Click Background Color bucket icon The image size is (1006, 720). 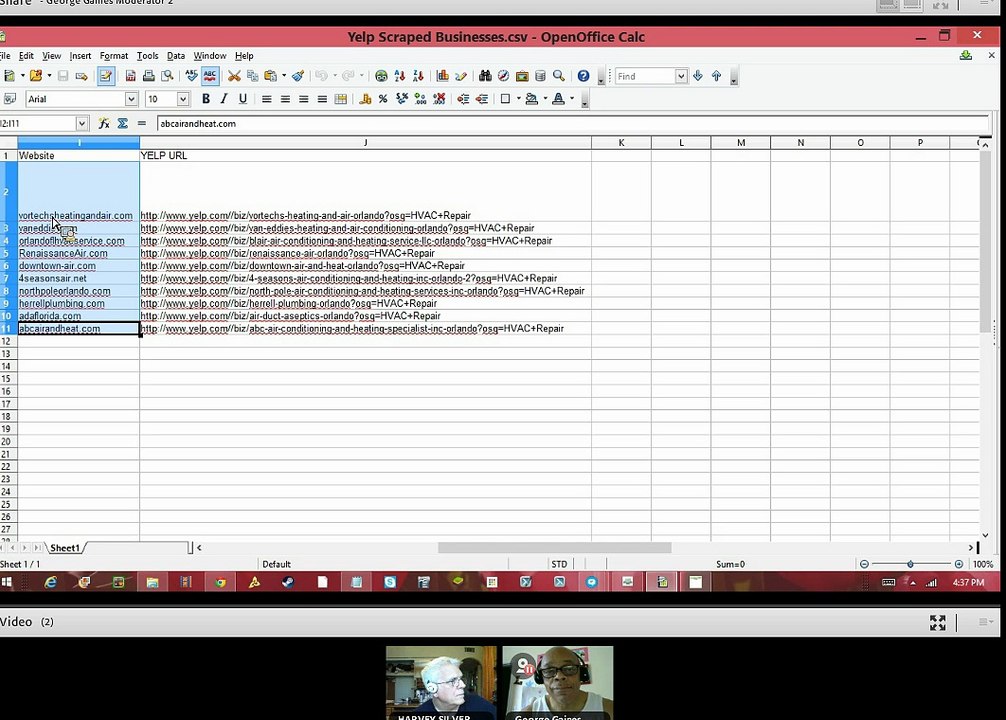click(531, 99)
